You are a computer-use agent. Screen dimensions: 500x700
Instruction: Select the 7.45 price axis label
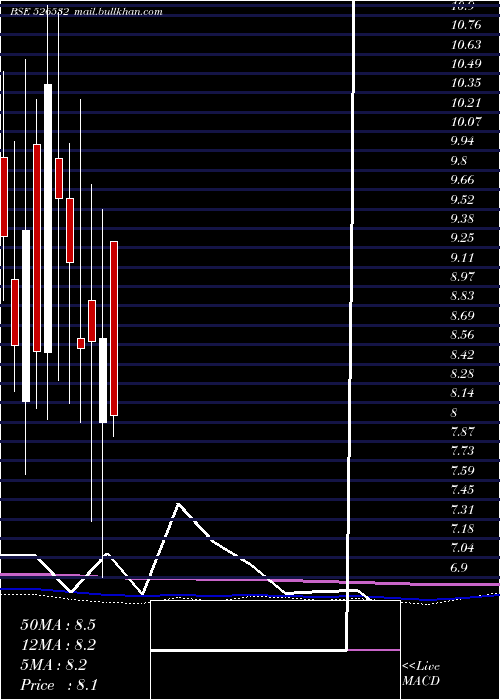pyautogui.click(x=462, y=490)
